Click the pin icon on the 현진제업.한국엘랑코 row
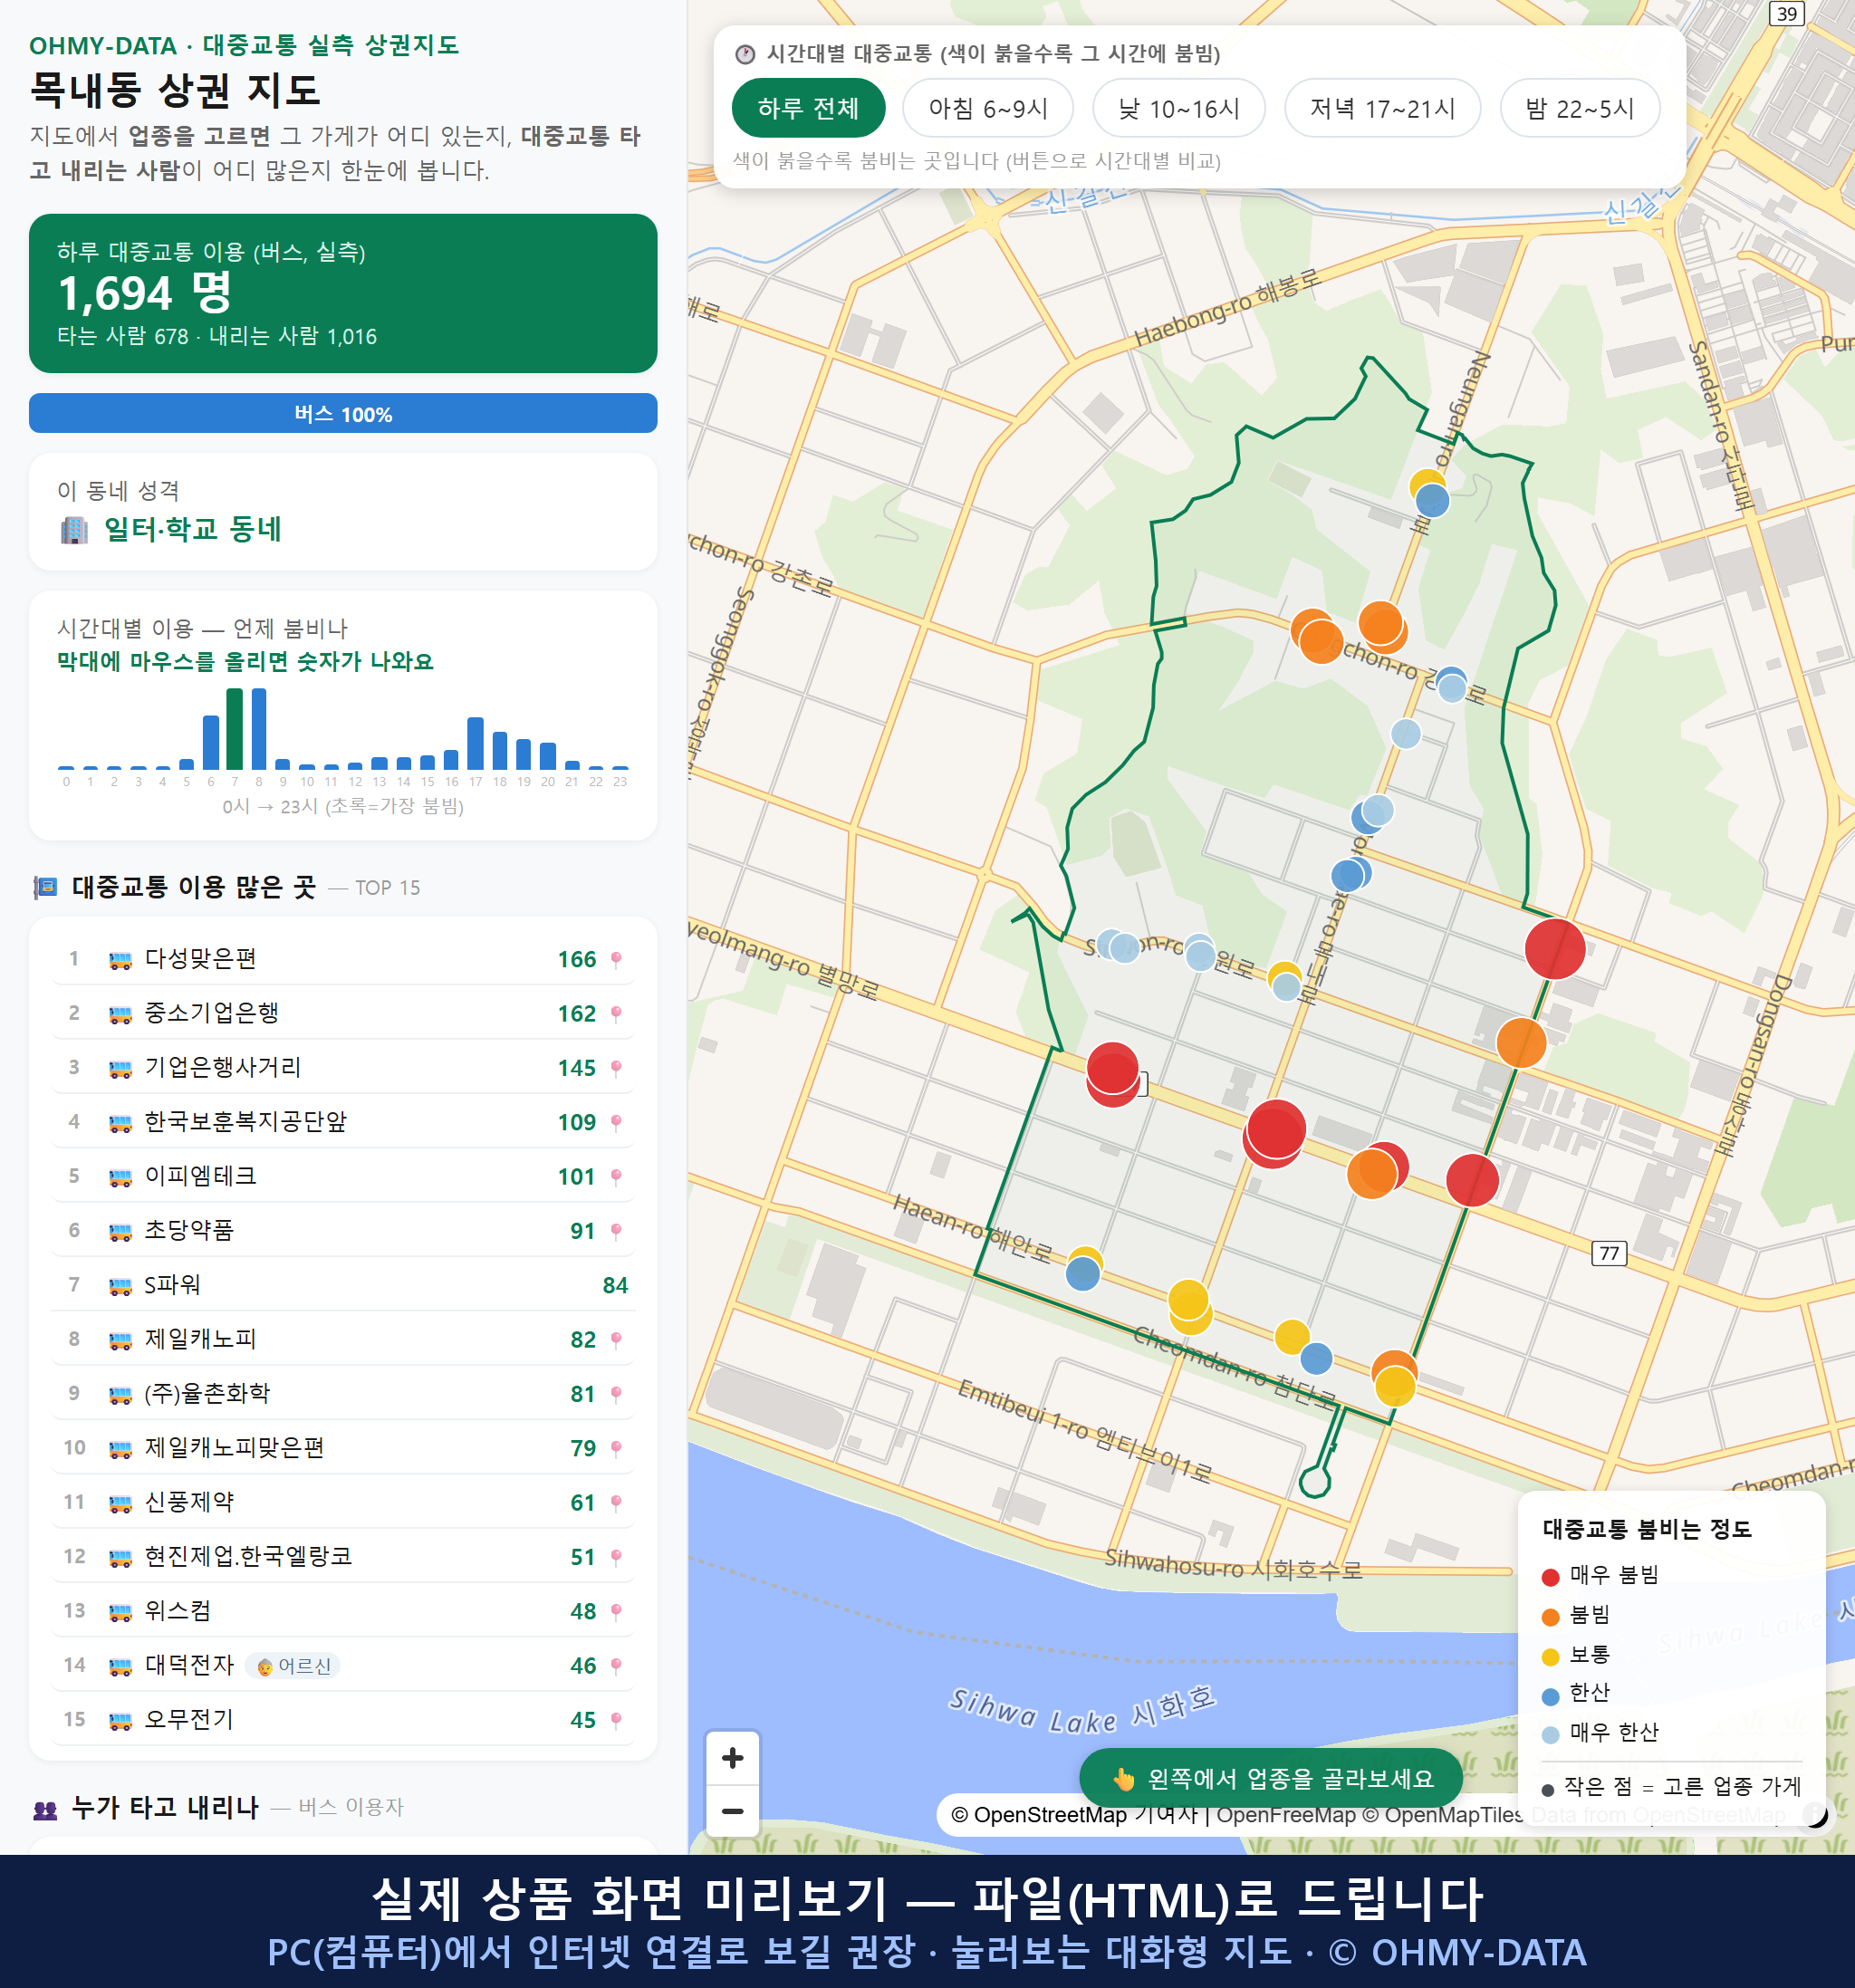Viewport: 1855px width, 1988px height. (x=616, y=1557)
